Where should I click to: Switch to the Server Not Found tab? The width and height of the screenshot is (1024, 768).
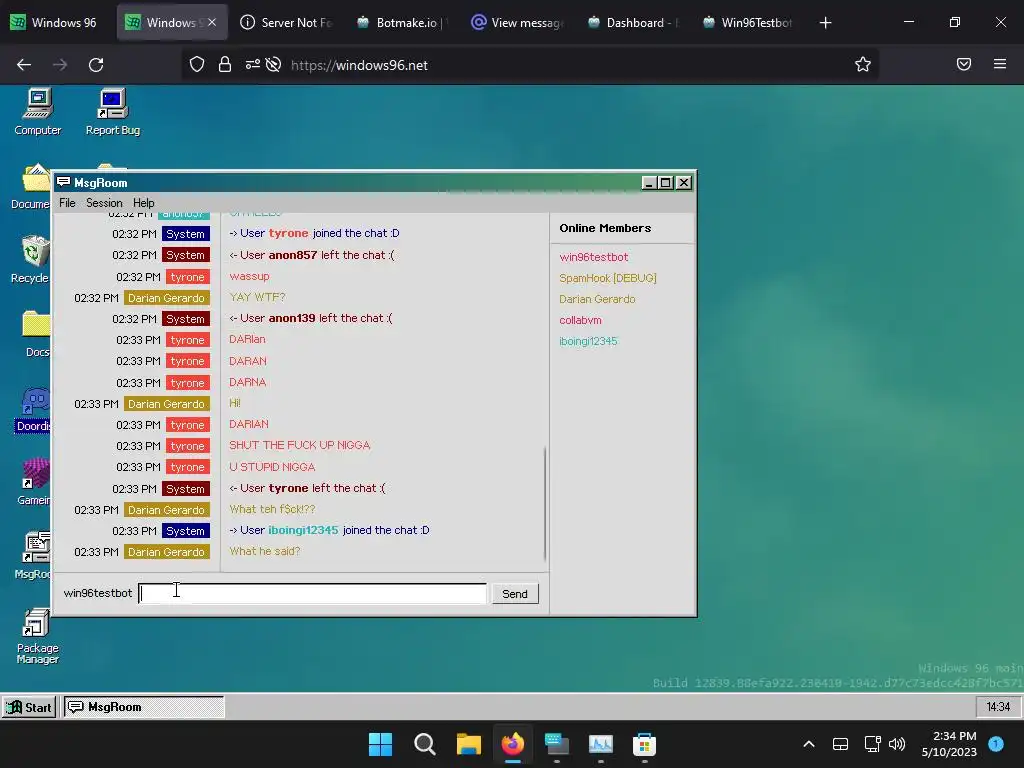287,23
